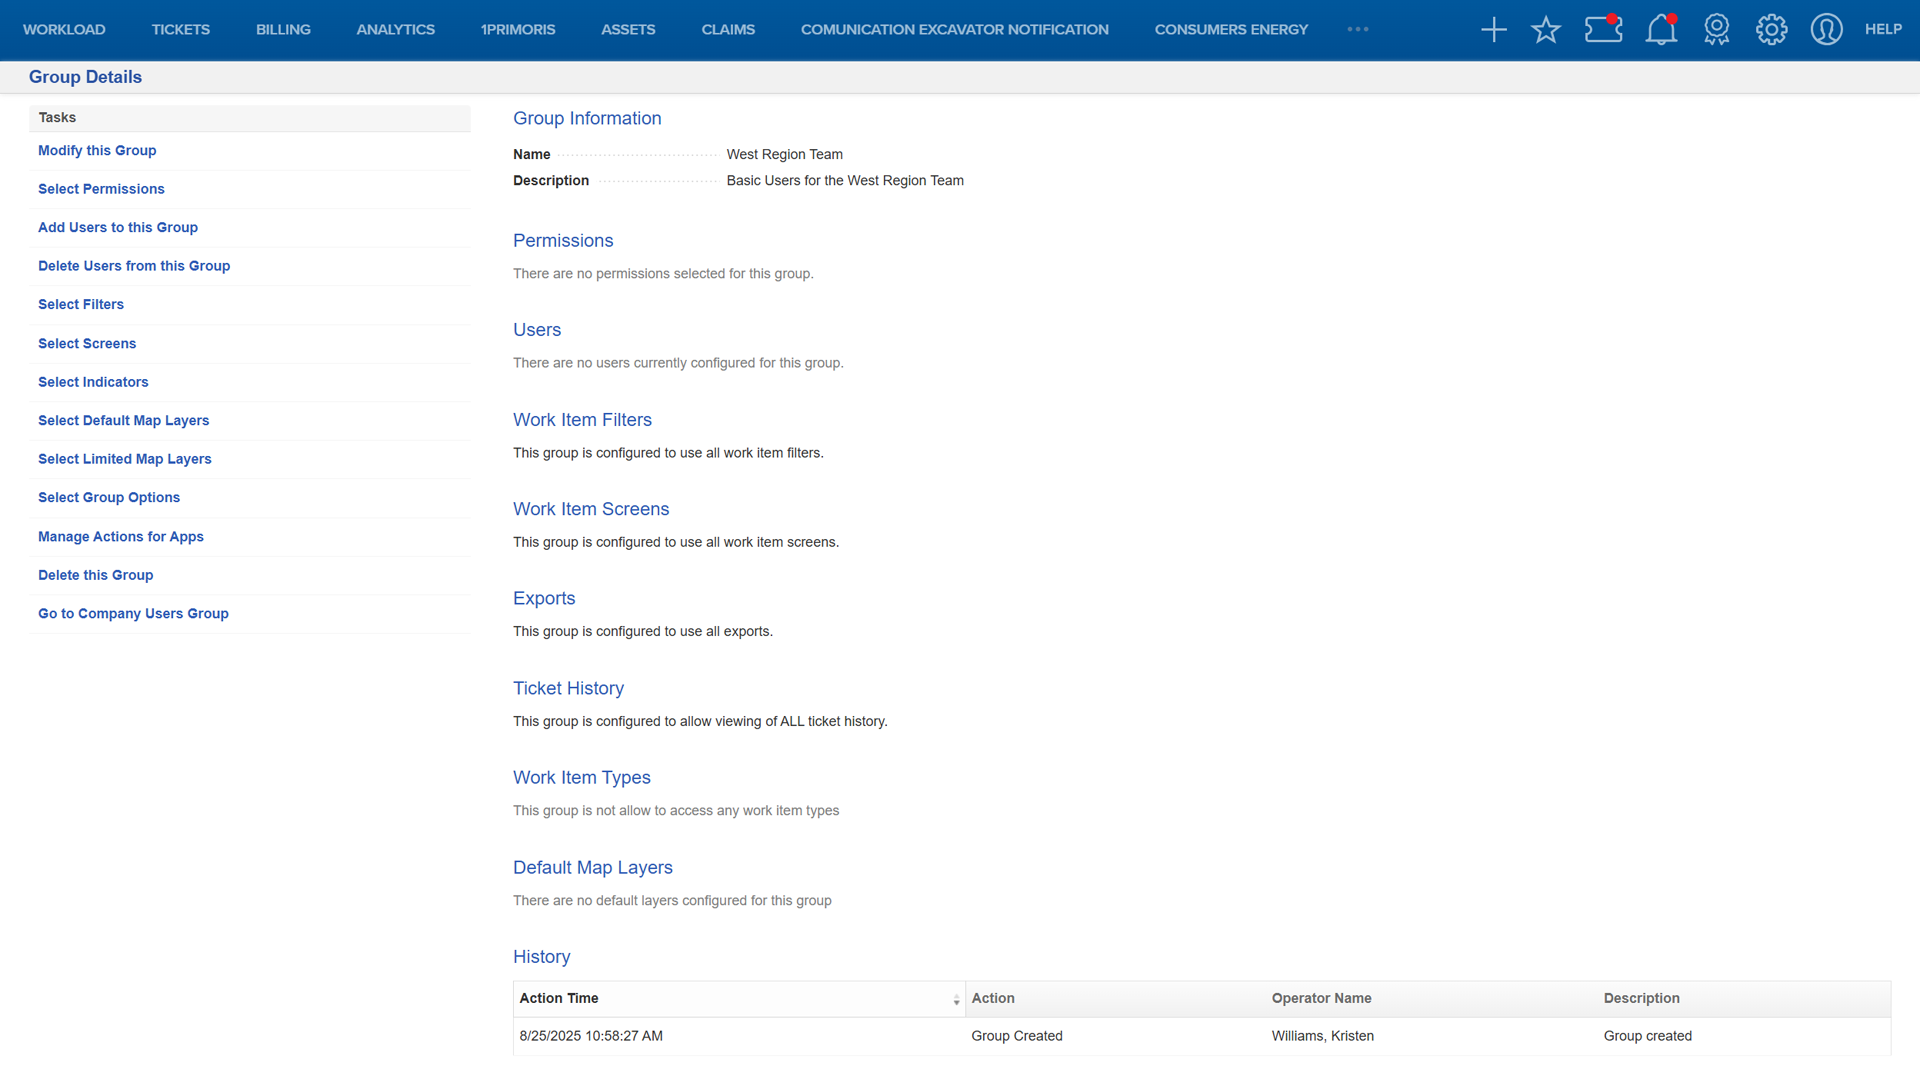
Task: Open favorites star icon
Action: click(x=1545, y=30)
